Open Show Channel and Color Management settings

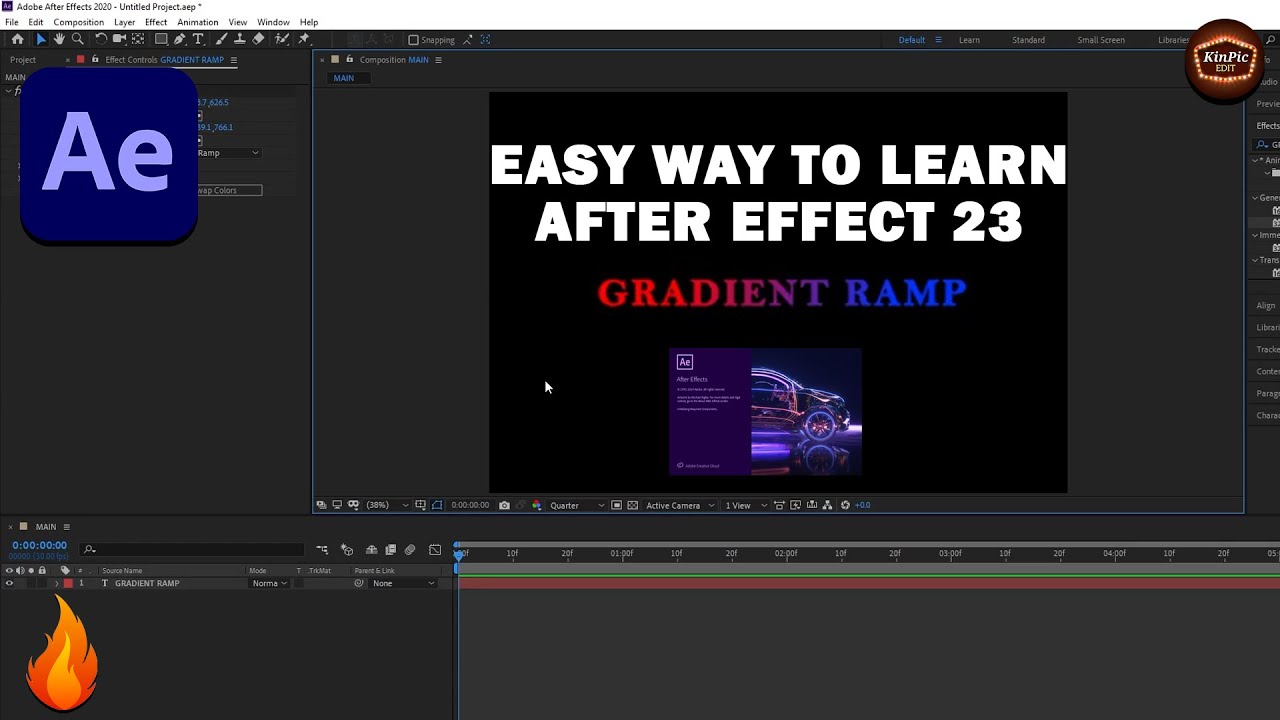click(536, 505)
